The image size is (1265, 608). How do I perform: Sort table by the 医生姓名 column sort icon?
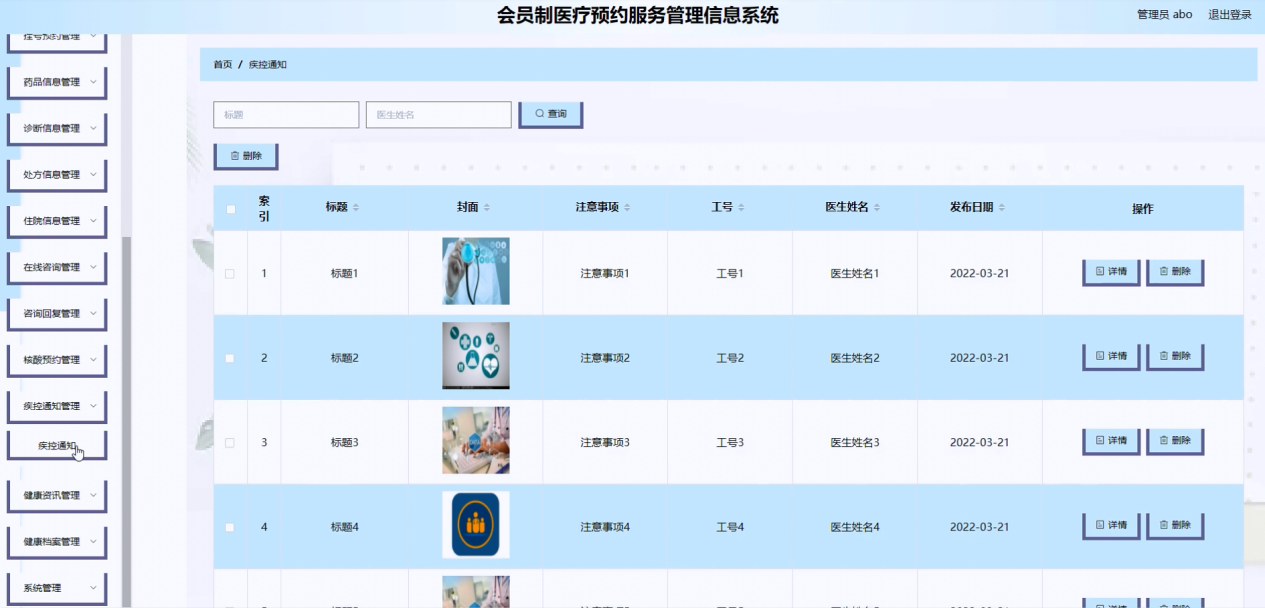pyautogui.click(x=877, y=208)
